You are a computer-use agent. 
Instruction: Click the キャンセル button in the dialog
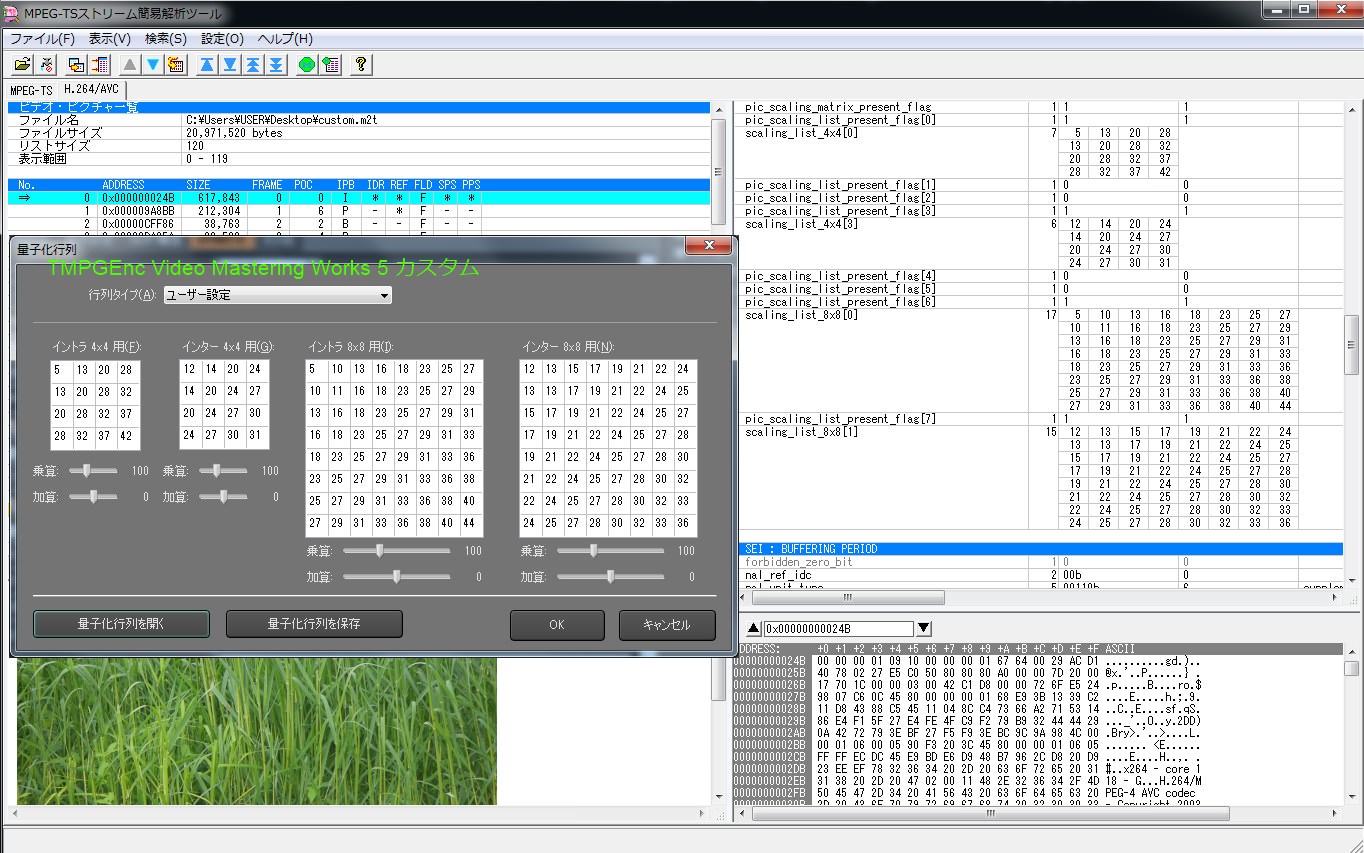[x=667, y=624]
